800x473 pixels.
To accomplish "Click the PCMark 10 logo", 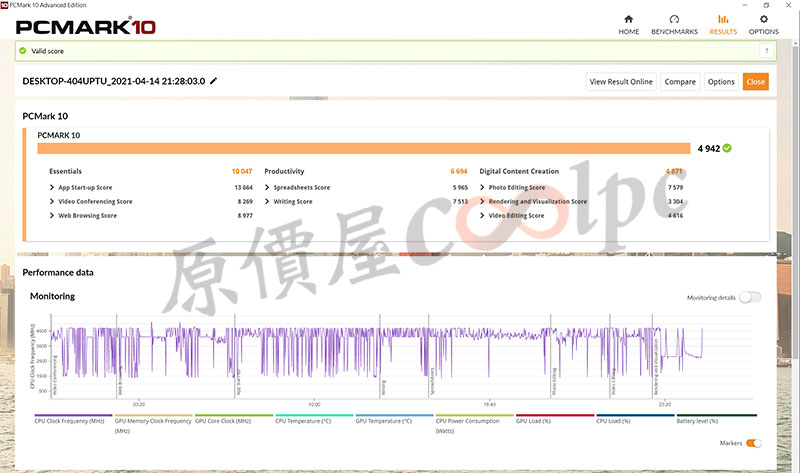I will pyautogui.click(x=85, y=27).
